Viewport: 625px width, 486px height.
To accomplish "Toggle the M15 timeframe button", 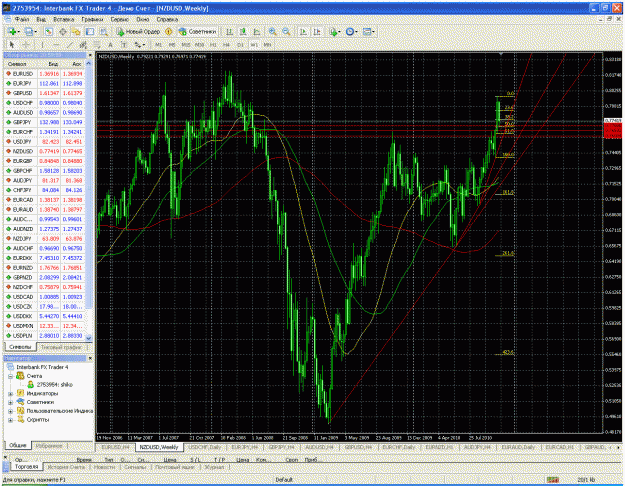I will [186, 45].
